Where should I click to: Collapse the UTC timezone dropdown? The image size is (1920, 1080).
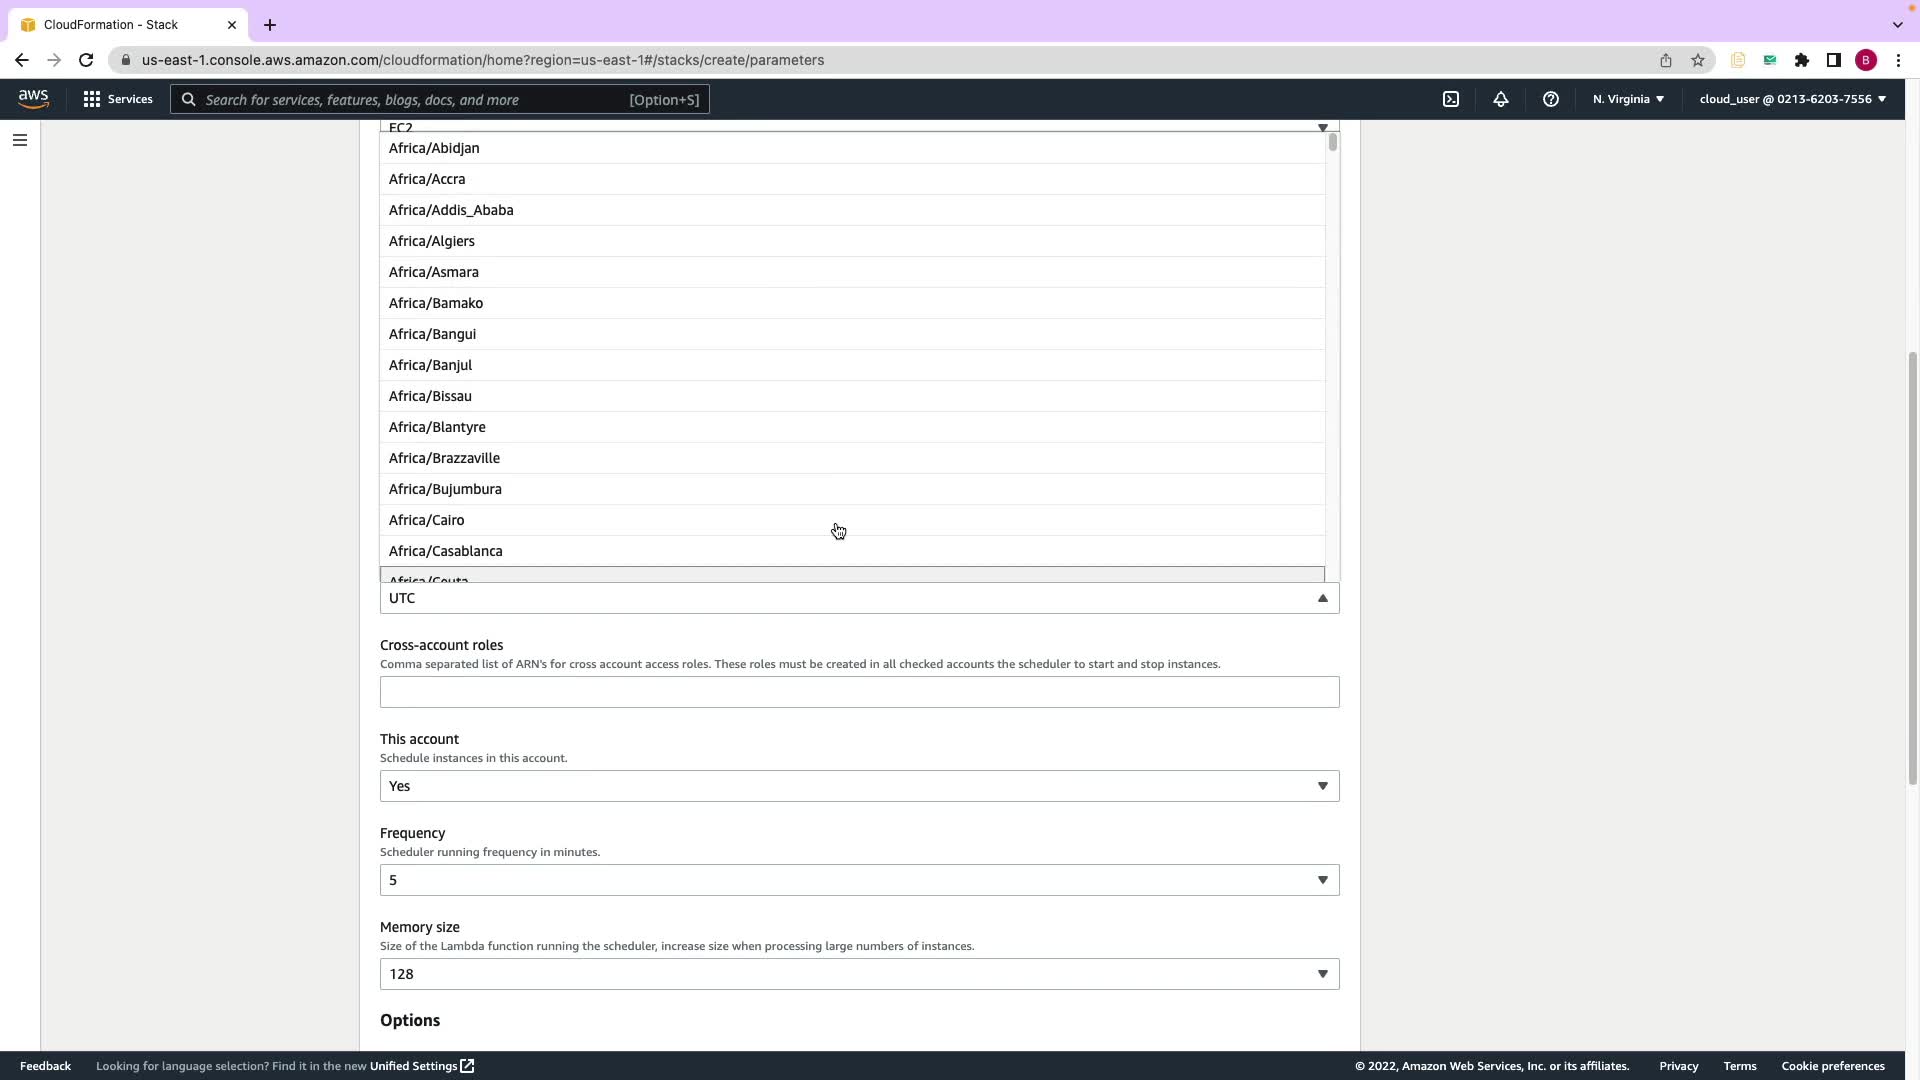pyautogui.click(x=1322, y=598)
